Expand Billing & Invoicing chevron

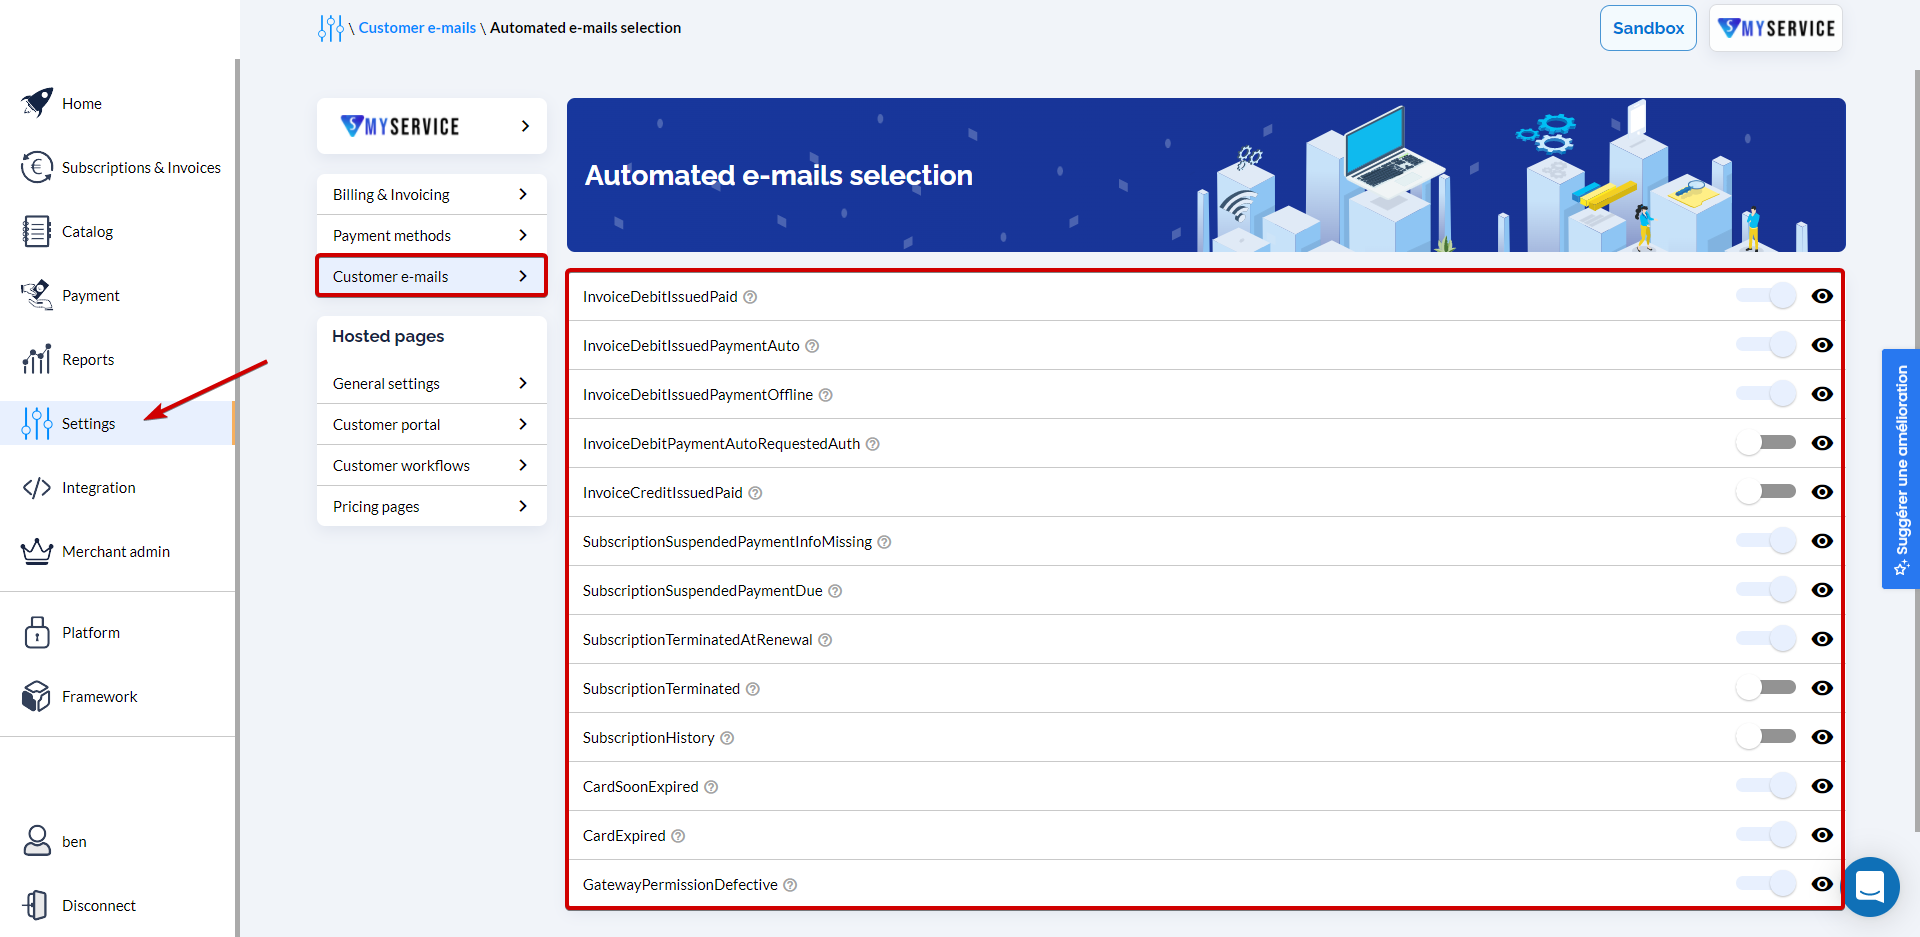click(x=523, y=194)
